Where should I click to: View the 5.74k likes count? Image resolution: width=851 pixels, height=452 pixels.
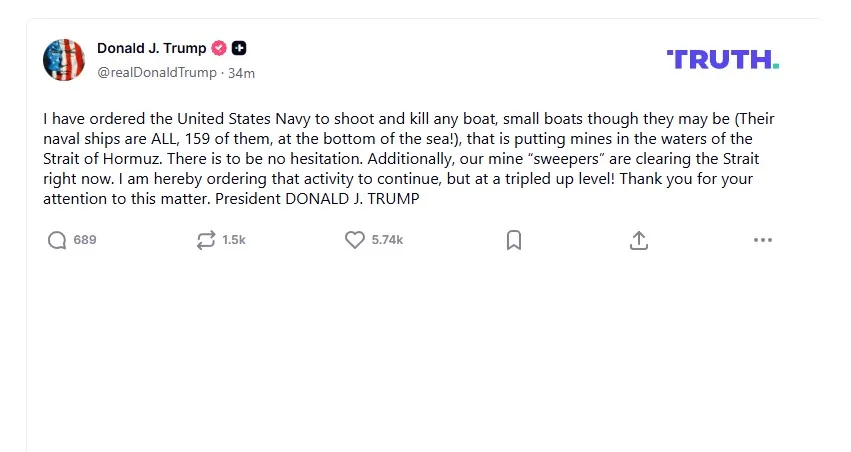click(387, 240)
